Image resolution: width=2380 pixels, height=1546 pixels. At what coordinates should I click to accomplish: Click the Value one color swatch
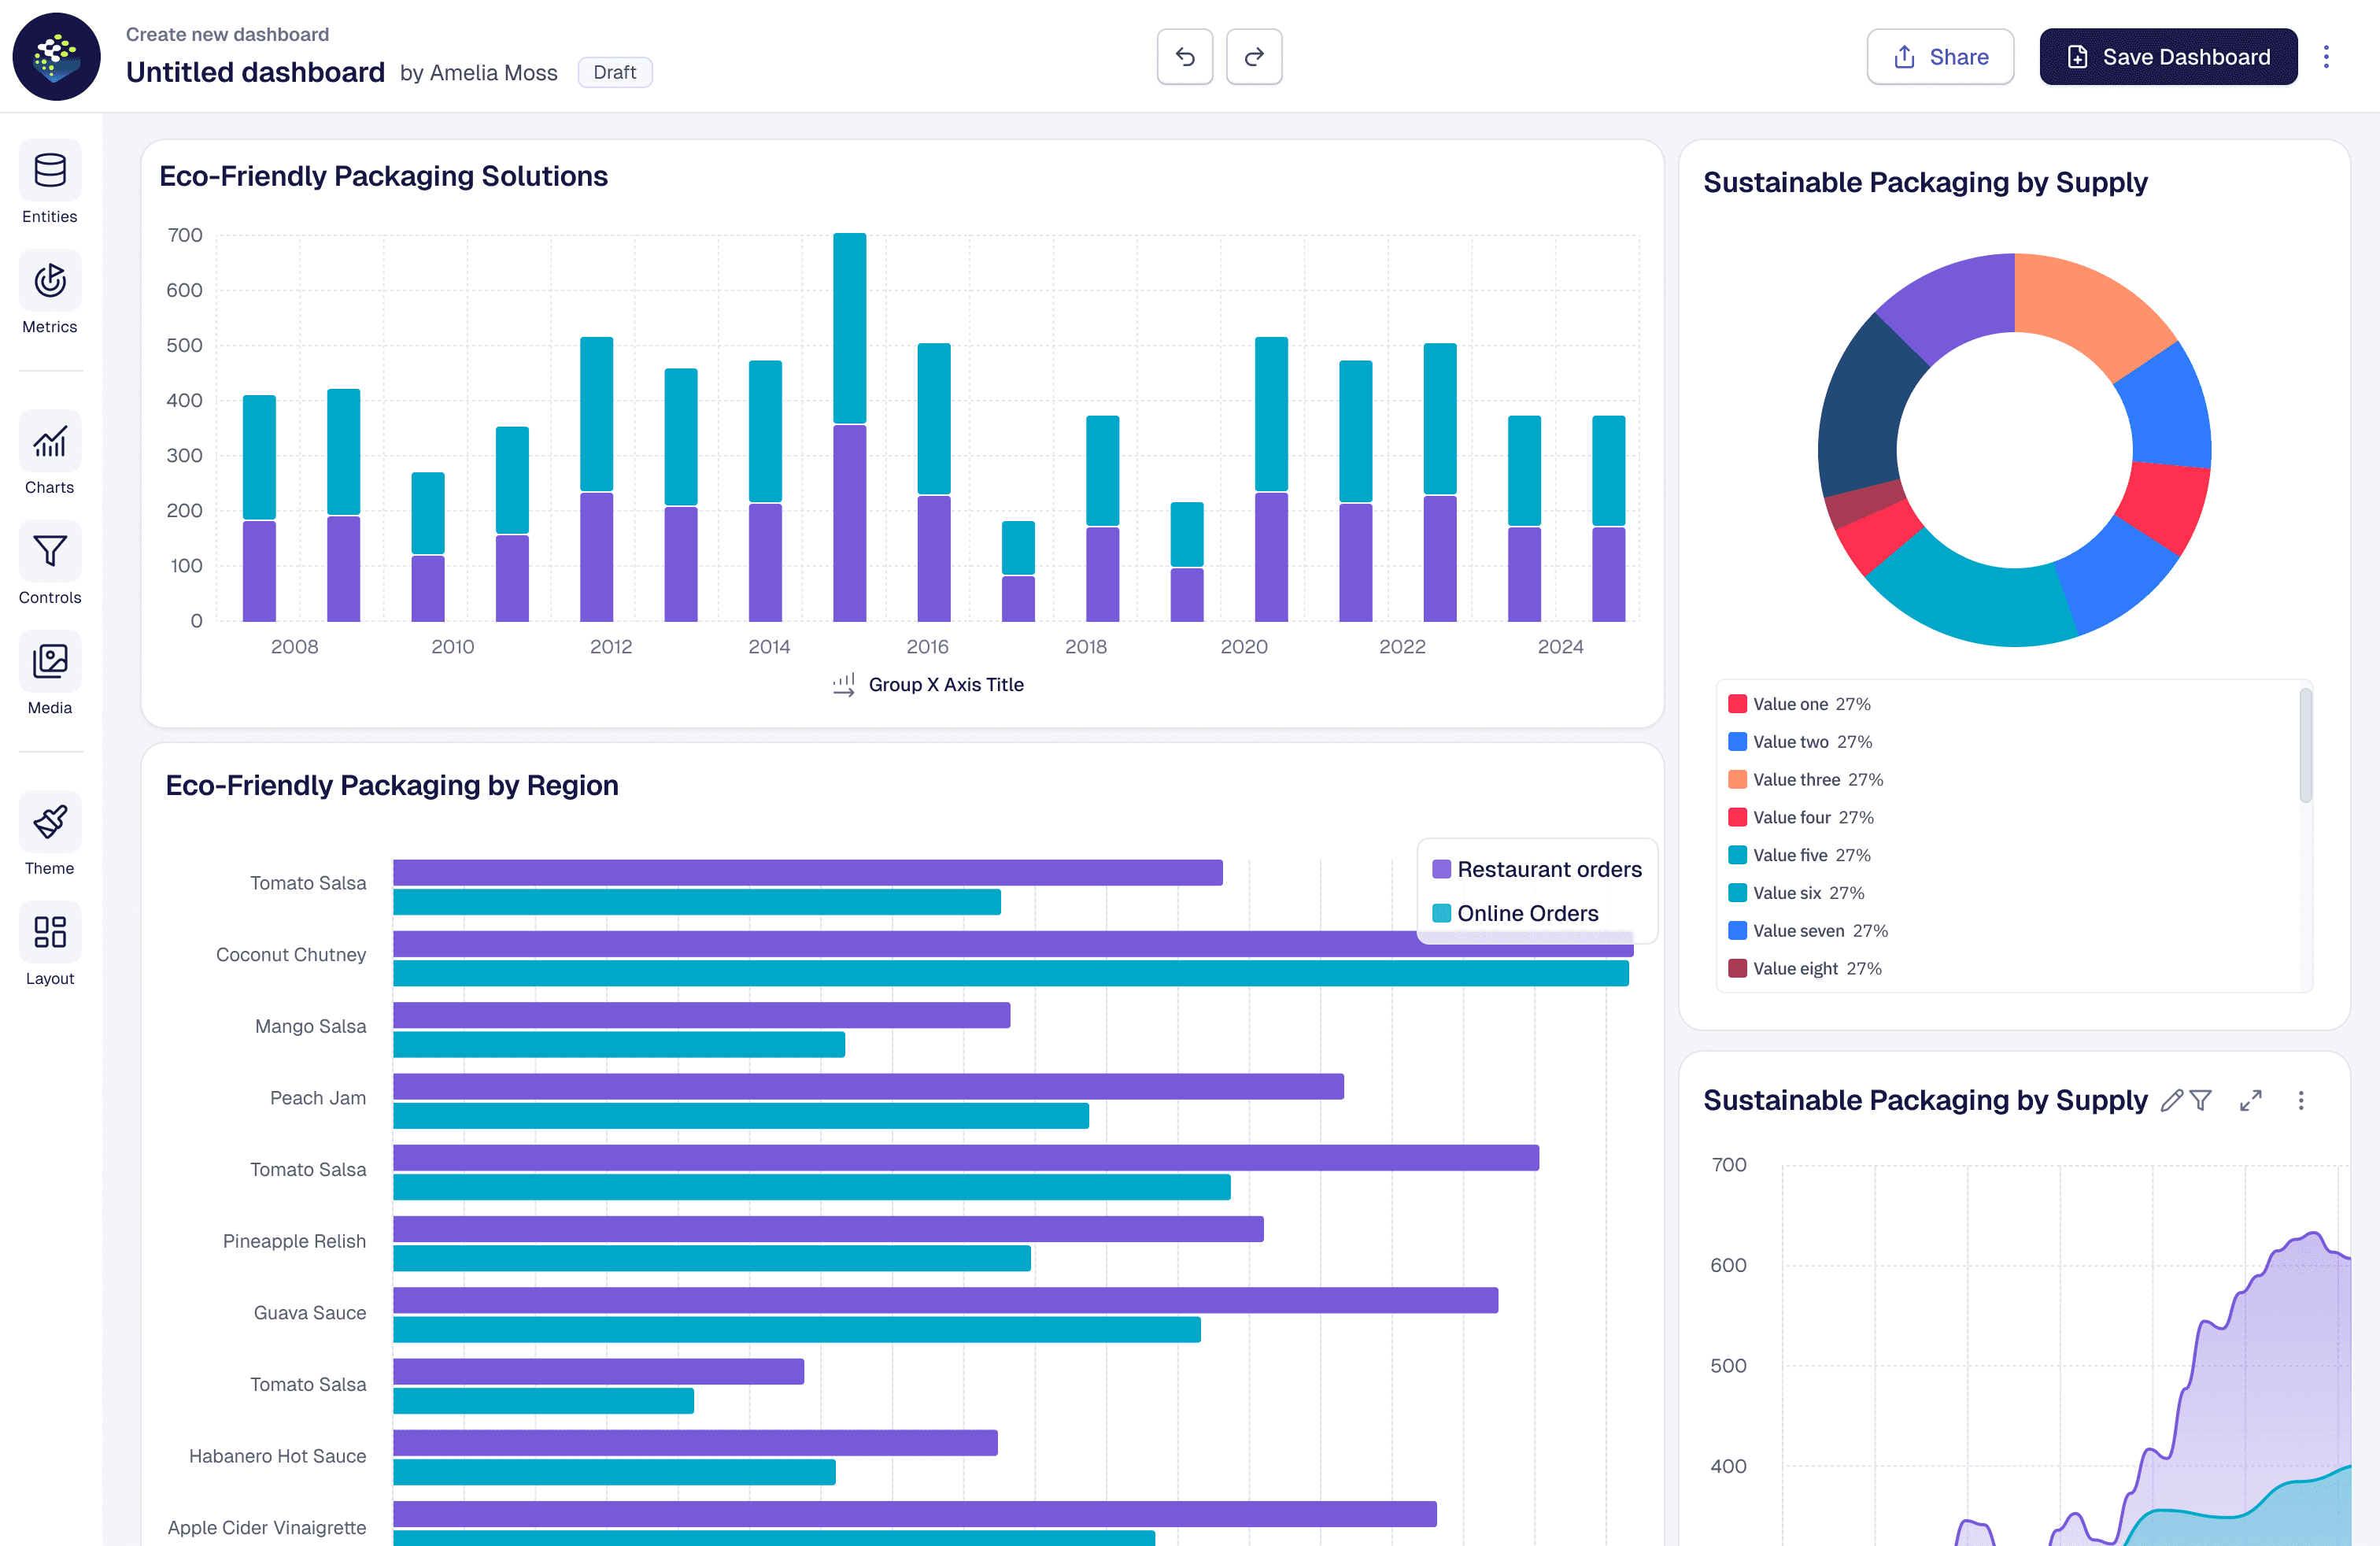coord(1738,704)
